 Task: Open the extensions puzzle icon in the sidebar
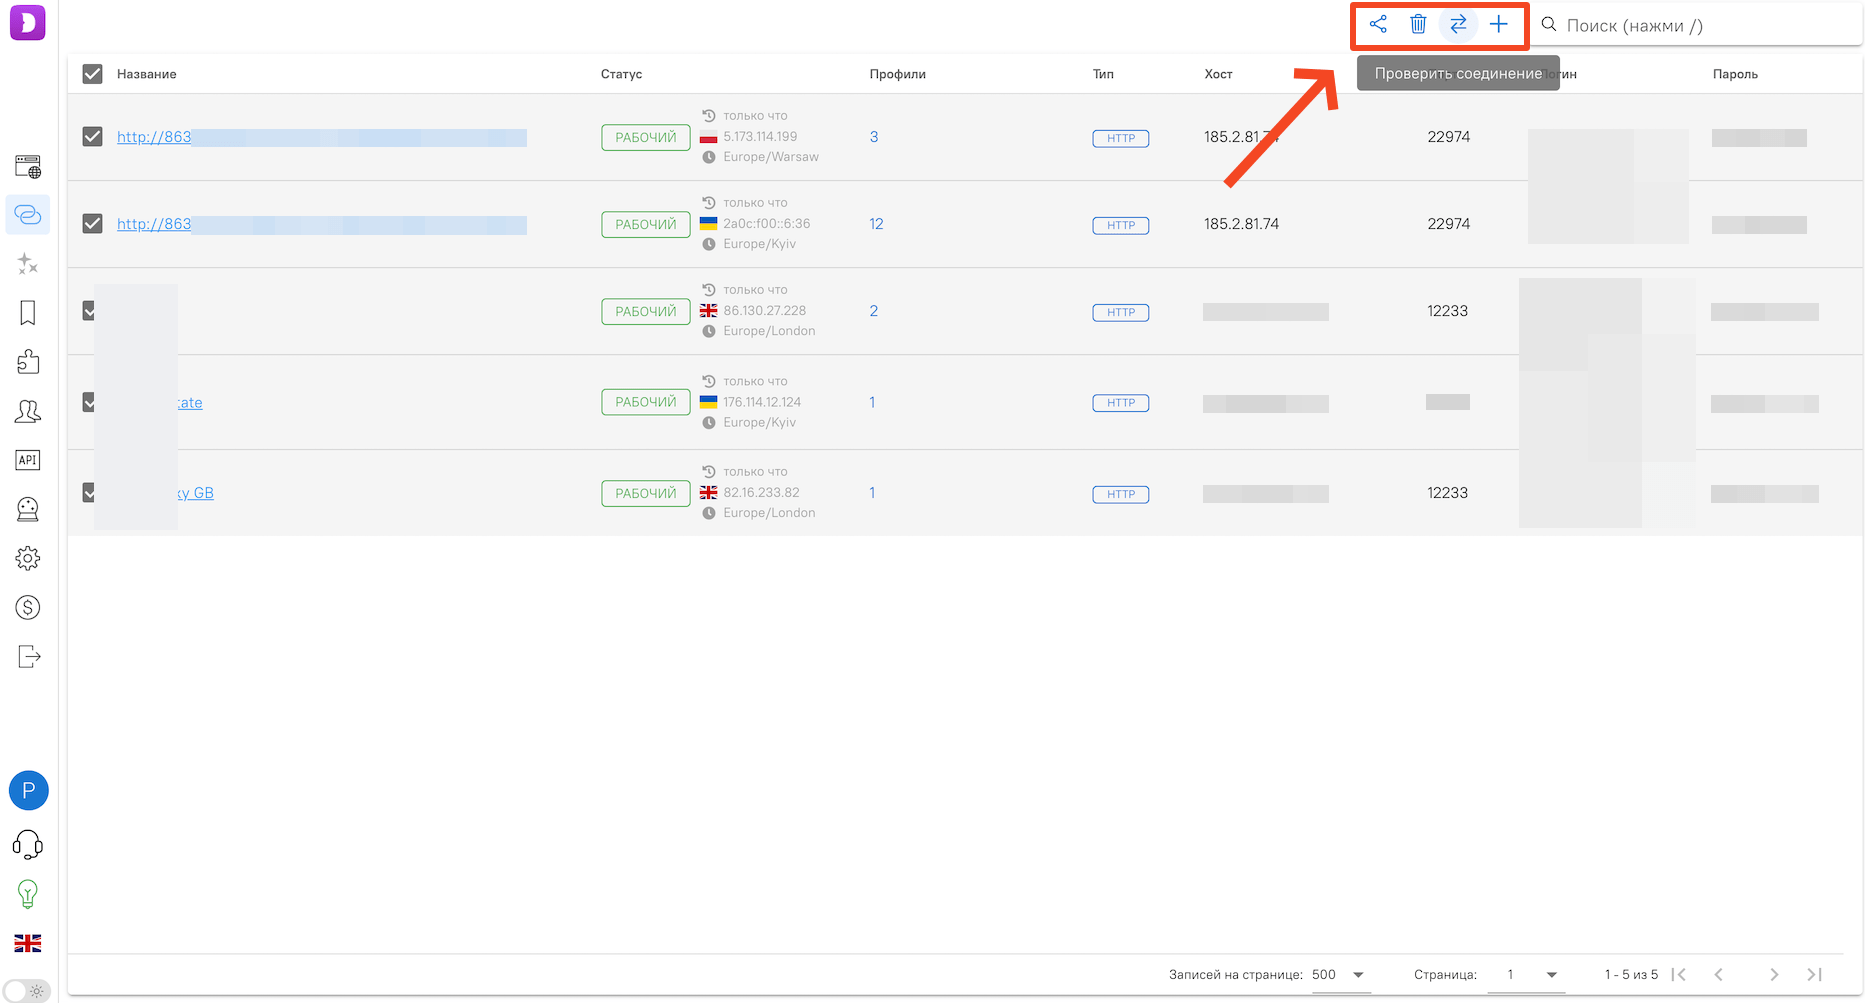pyautogui.click(x=28, y=362)
